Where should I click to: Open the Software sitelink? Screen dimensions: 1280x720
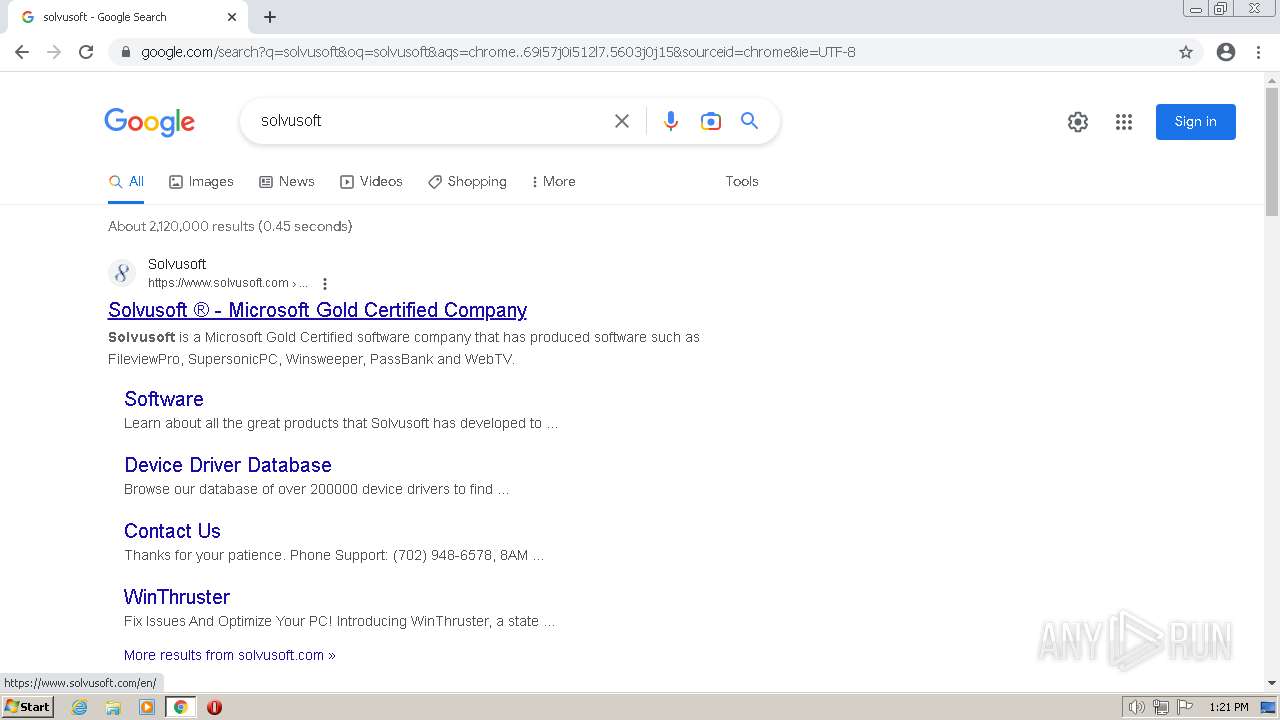pyautogui.click(x=164, y=399)
